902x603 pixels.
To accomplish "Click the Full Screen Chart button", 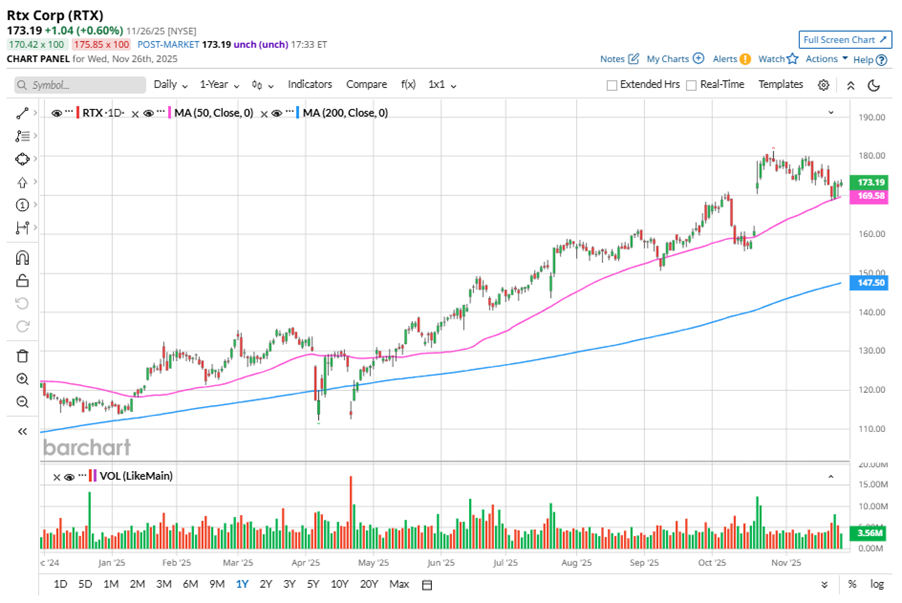I will tap(845, 40).
